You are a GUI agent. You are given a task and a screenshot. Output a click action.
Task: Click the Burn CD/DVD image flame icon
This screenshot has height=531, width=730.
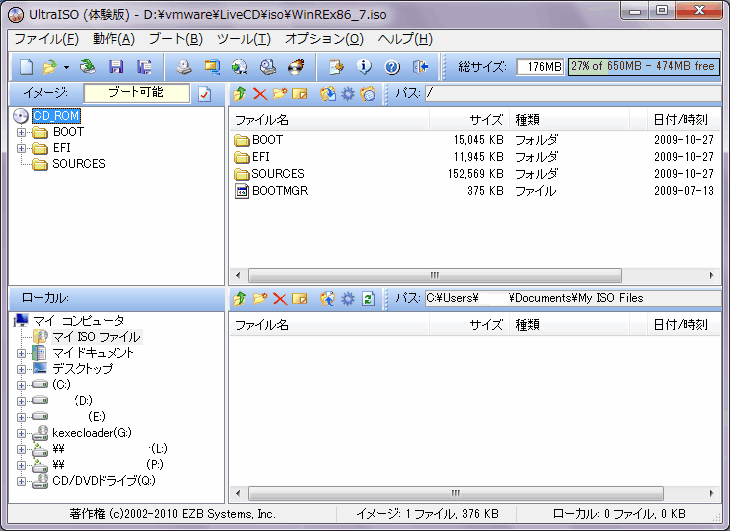[297, 67]
